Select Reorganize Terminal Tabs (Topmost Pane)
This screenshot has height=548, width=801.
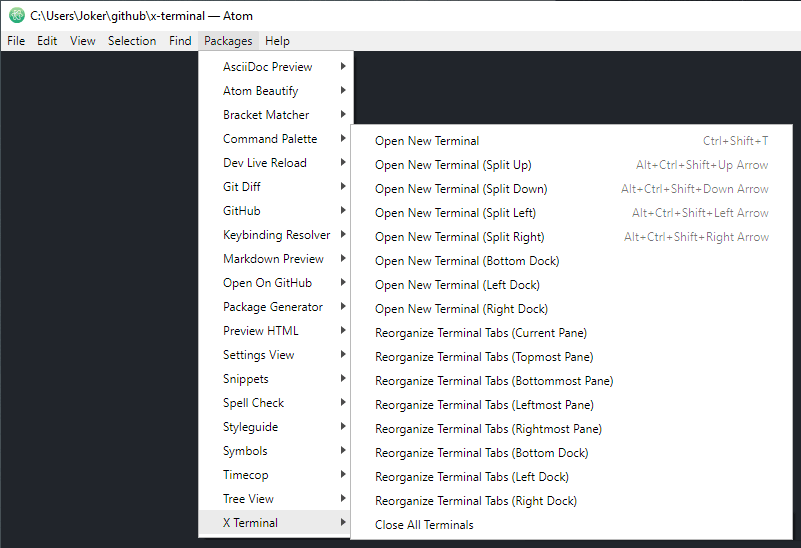click(x=572, y=356)
